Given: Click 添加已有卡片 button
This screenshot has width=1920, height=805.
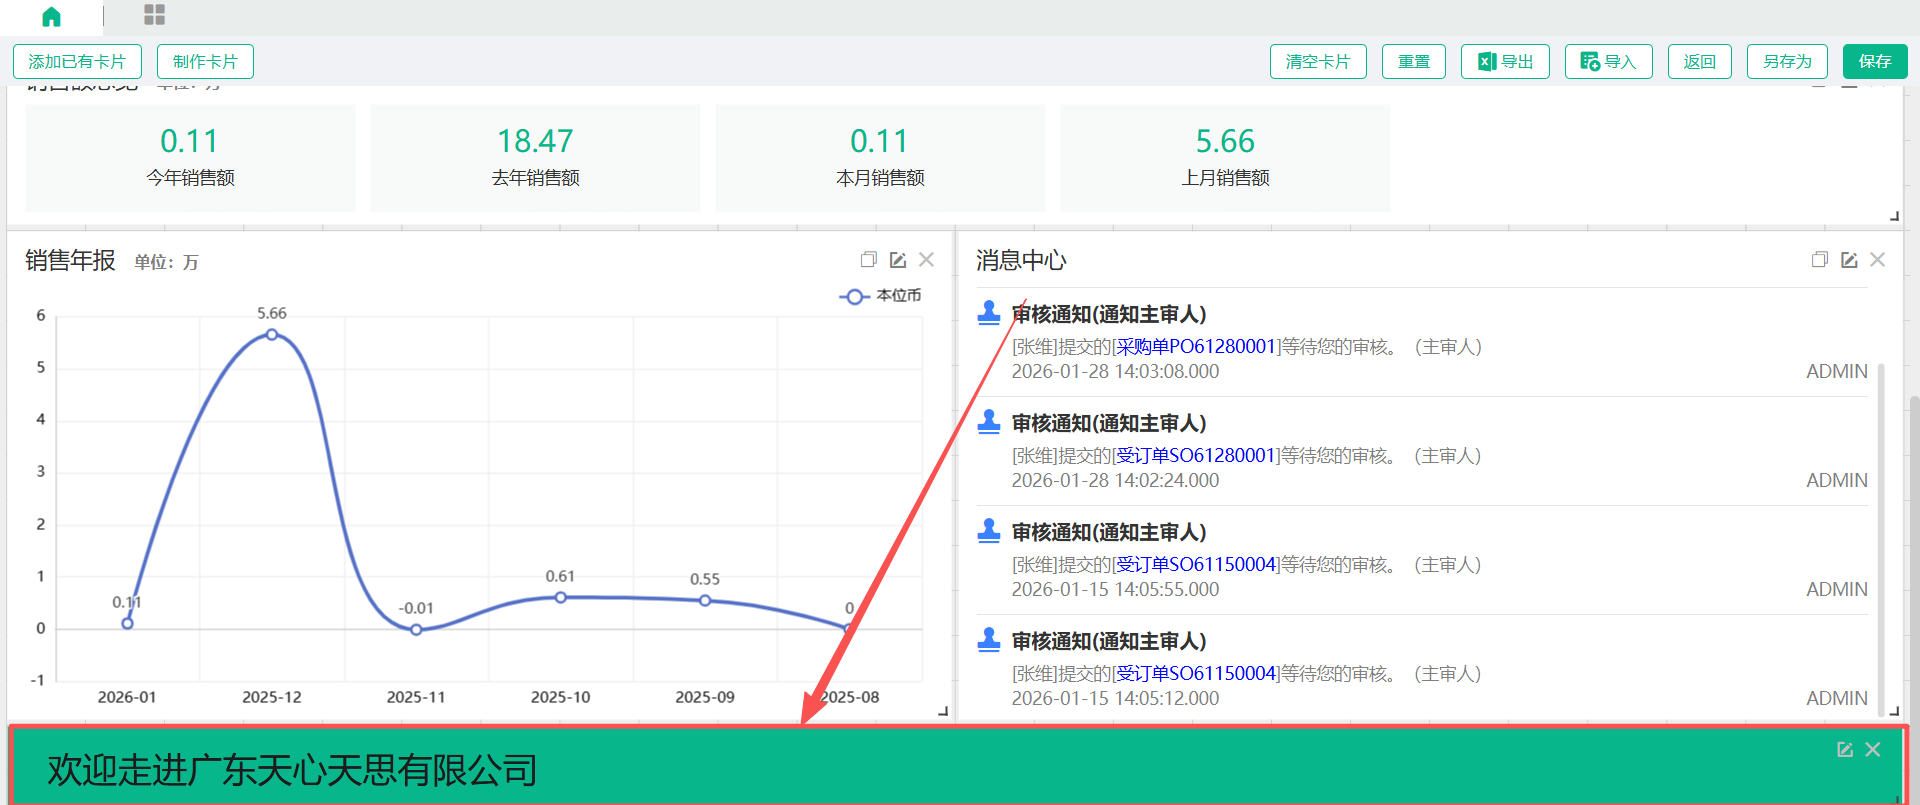Looking at the screenshot, I should tap(77, 62).
